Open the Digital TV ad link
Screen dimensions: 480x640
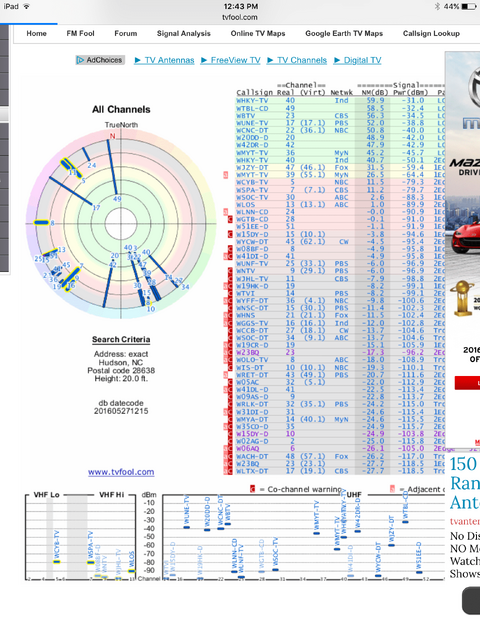pyautogui.click(x=362, y=60)
